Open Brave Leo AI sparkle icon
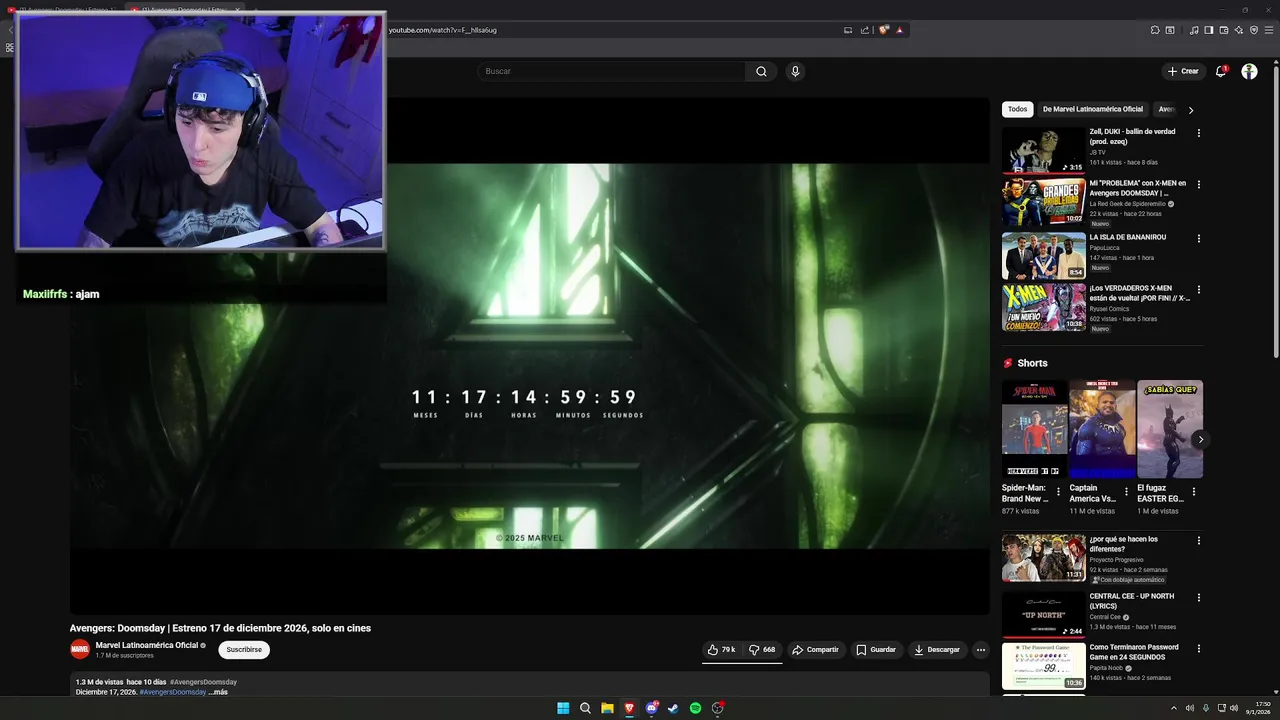 click(1239, 30)
